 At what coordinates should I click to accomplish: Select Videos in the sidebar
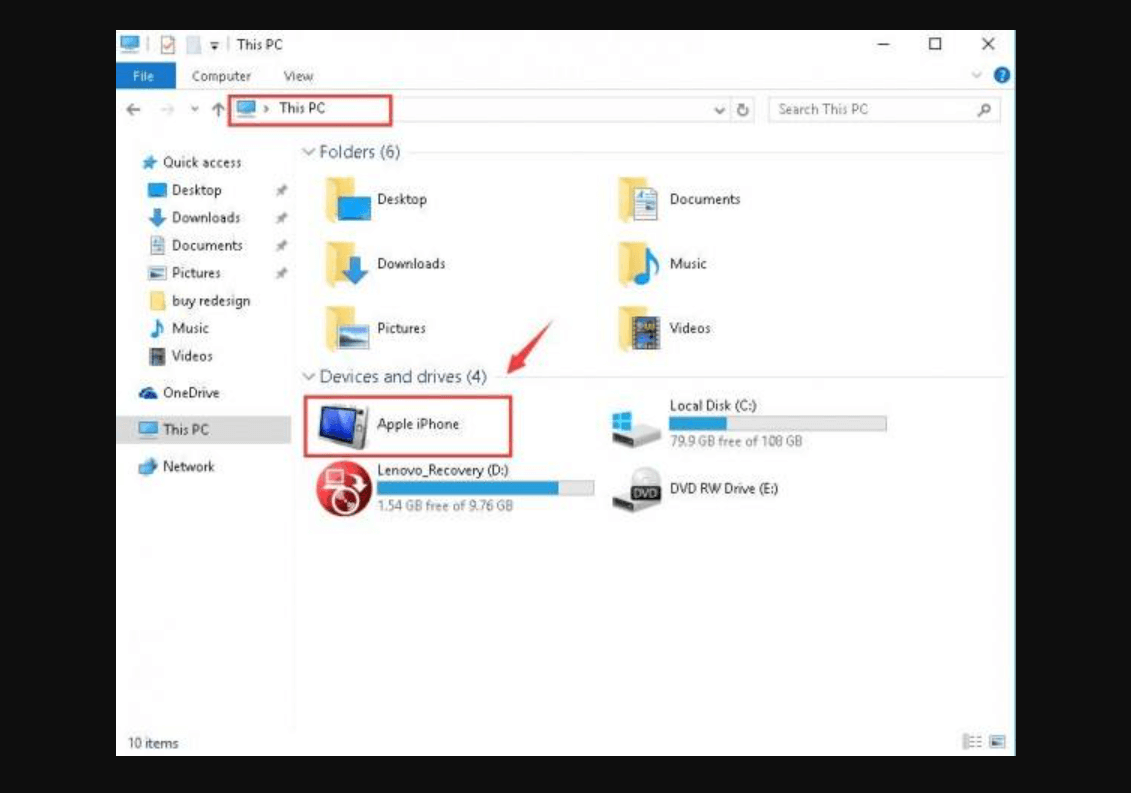pos(180,356)
